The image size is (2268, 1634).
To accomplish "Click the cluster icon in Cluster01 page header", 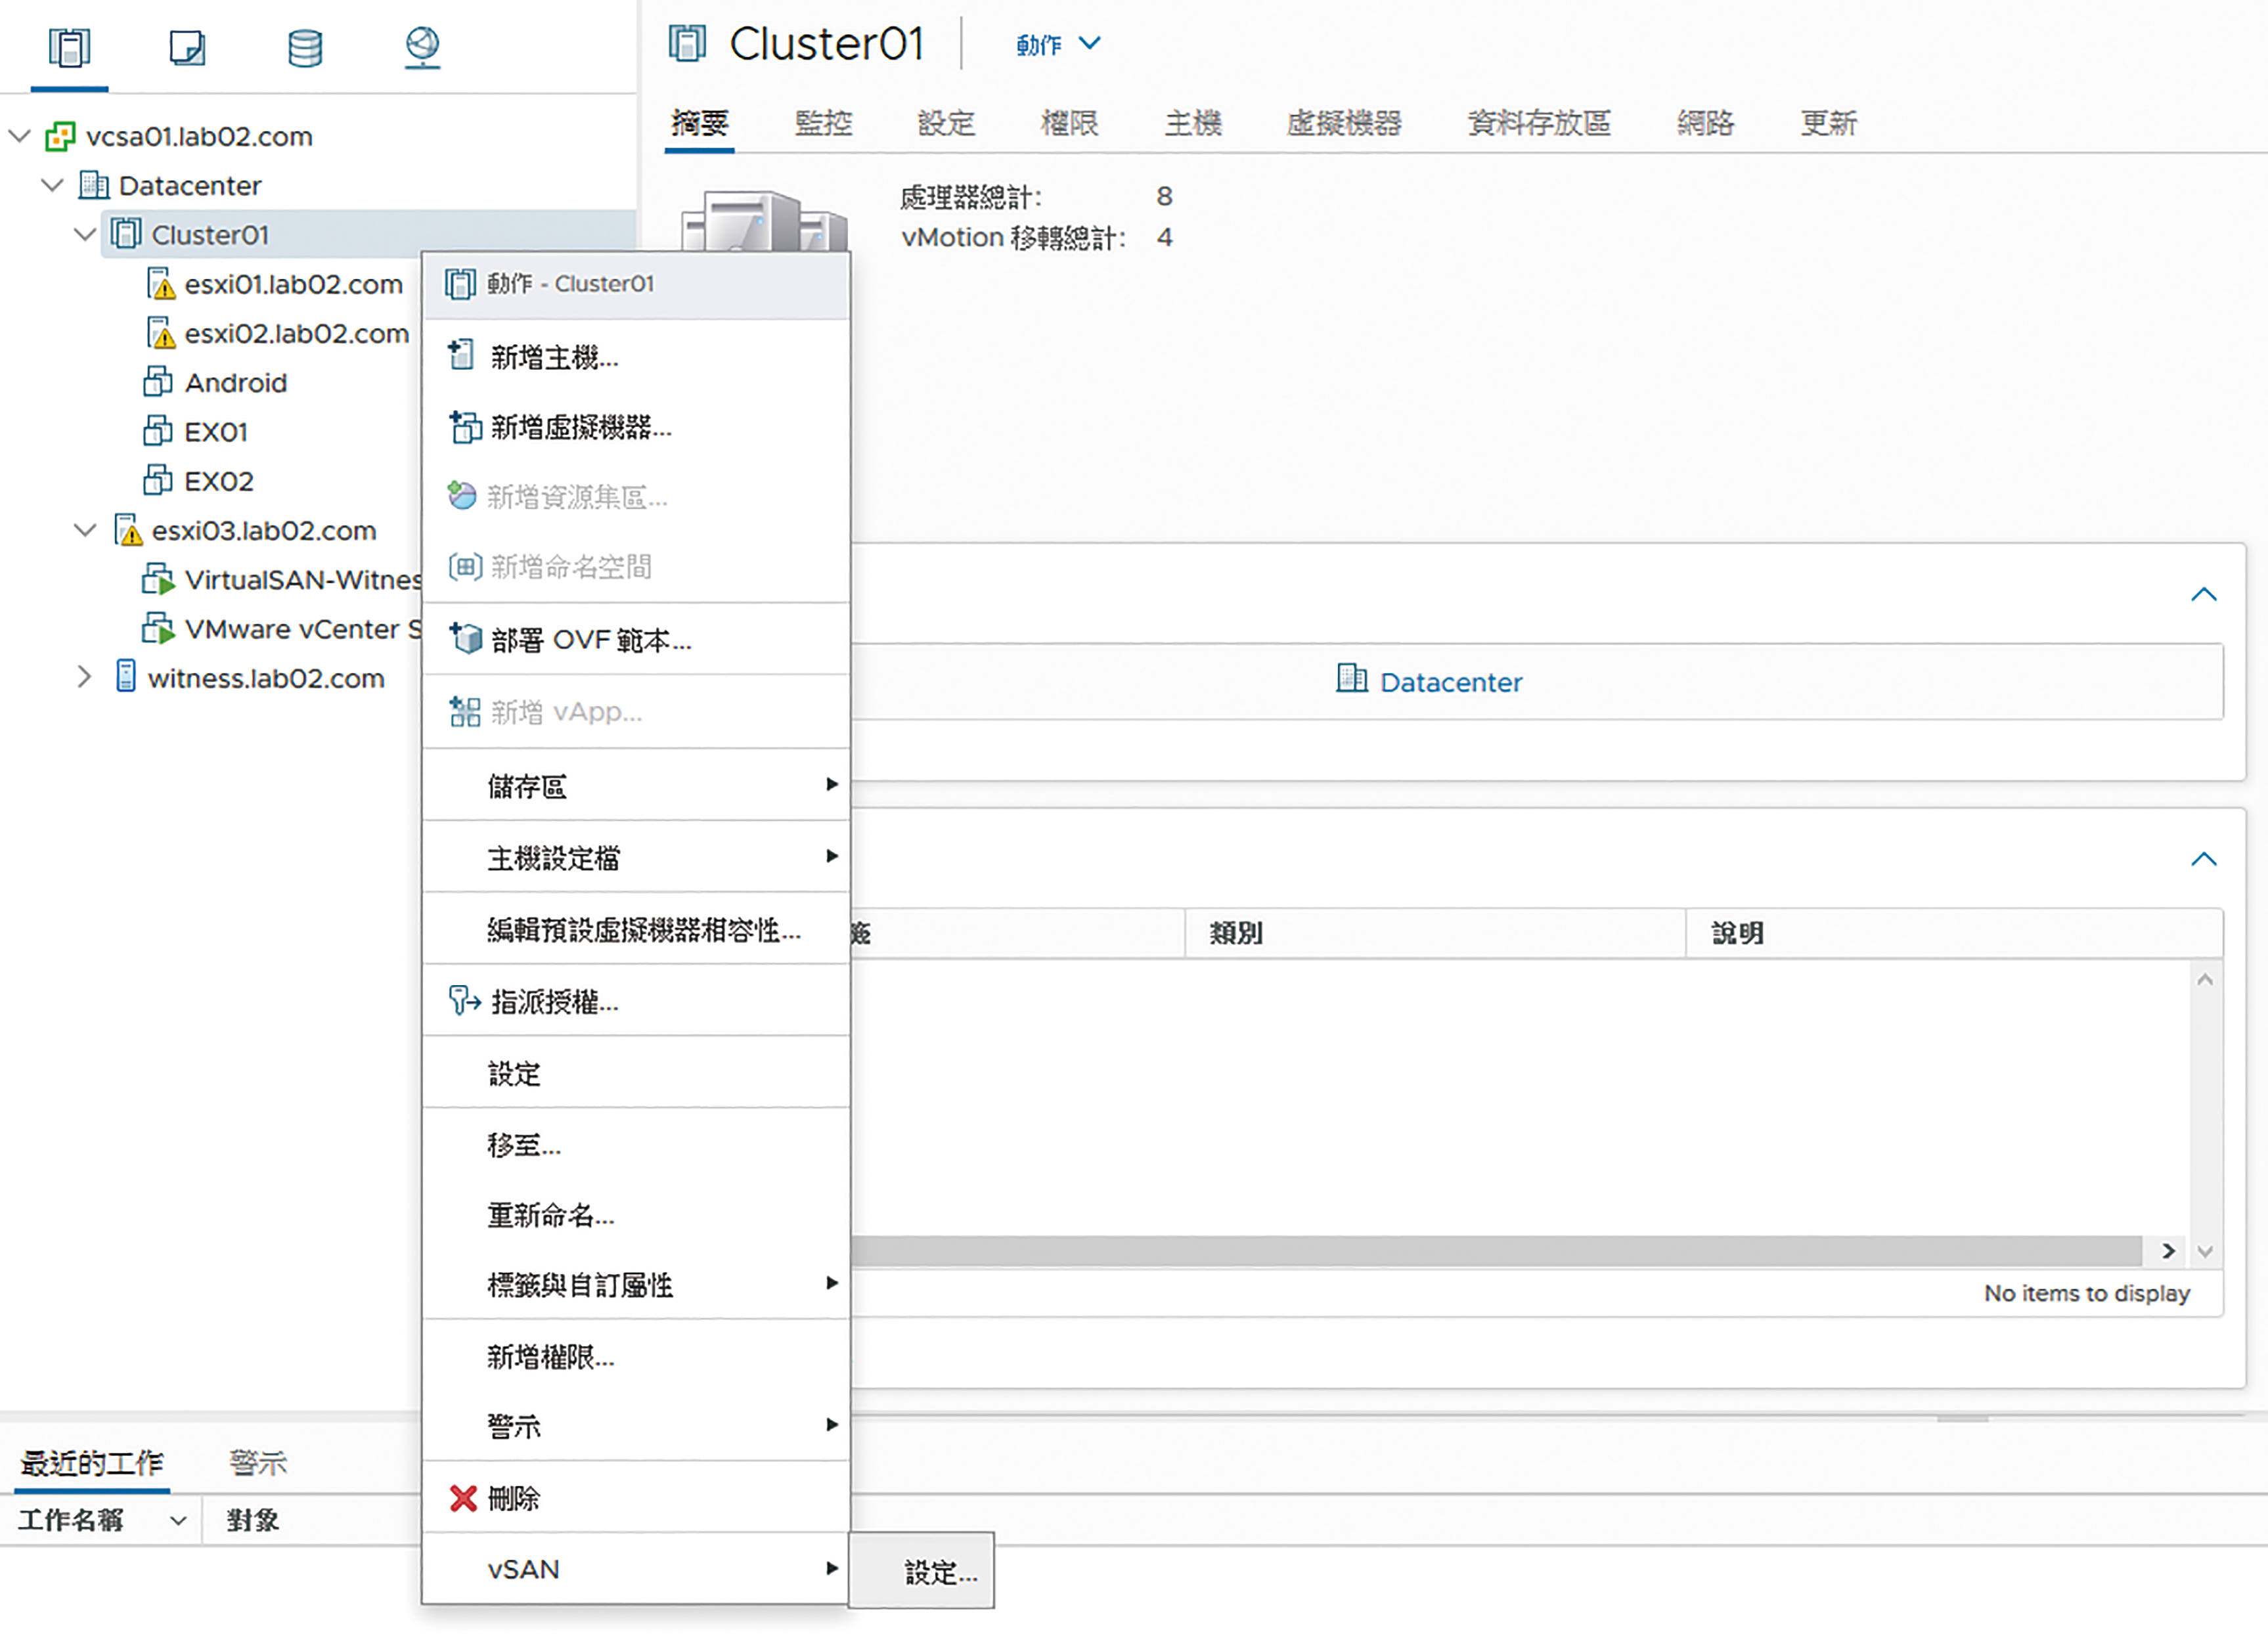I will click(687, 44).
